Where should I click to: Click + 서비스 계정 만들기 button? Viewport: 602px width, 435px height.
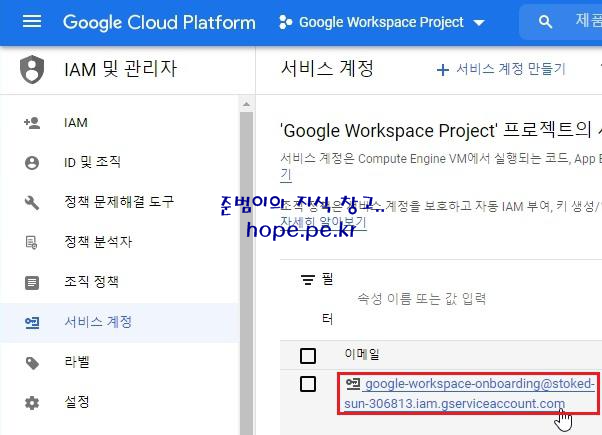click(x=501, y=69)
